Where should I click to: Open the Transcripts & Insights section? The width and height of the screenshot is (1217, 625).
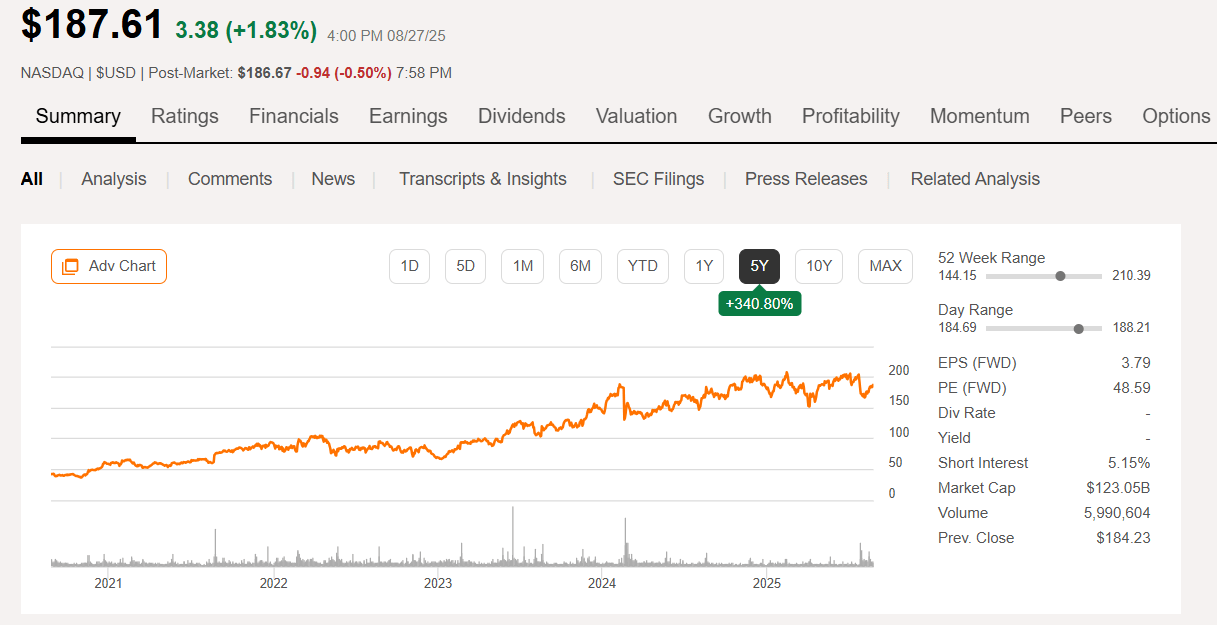(483, 178)
